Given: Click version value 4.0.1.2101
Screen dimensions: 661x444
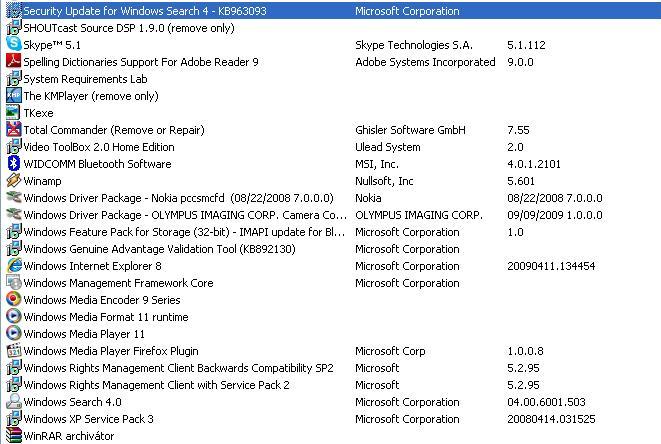Looking at the screenshot, I should [x=534, y=164].
